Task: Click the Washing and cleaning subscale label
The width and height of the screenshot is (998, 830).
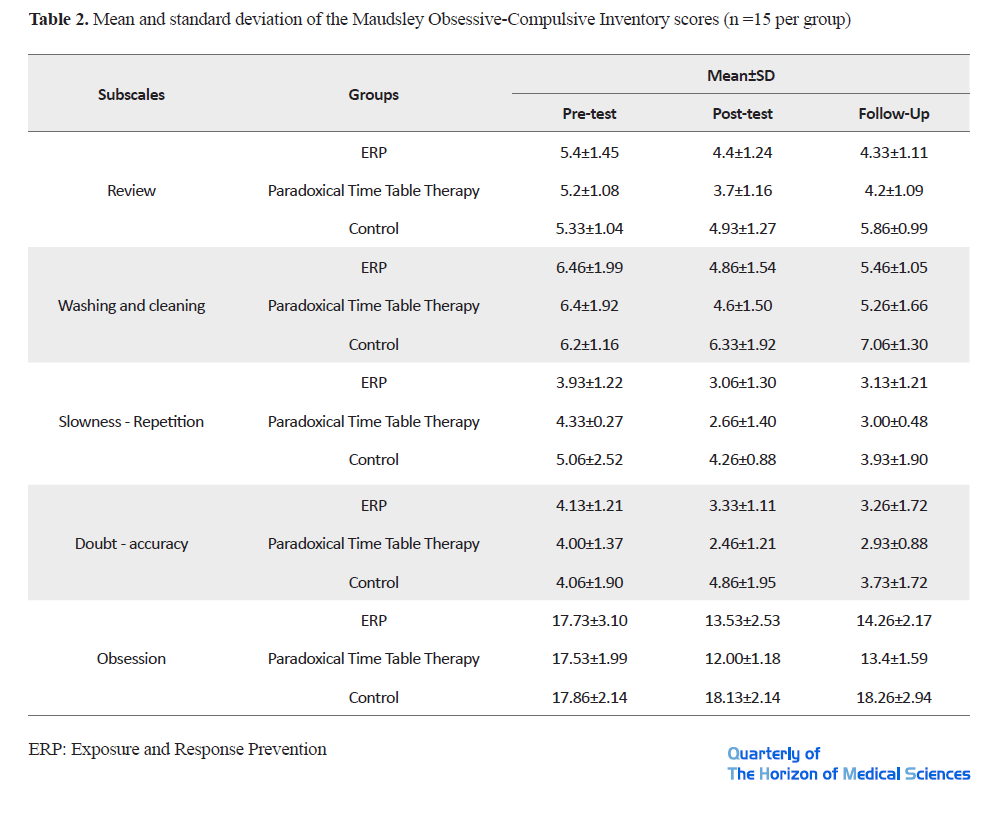Action: click(131, 306)
